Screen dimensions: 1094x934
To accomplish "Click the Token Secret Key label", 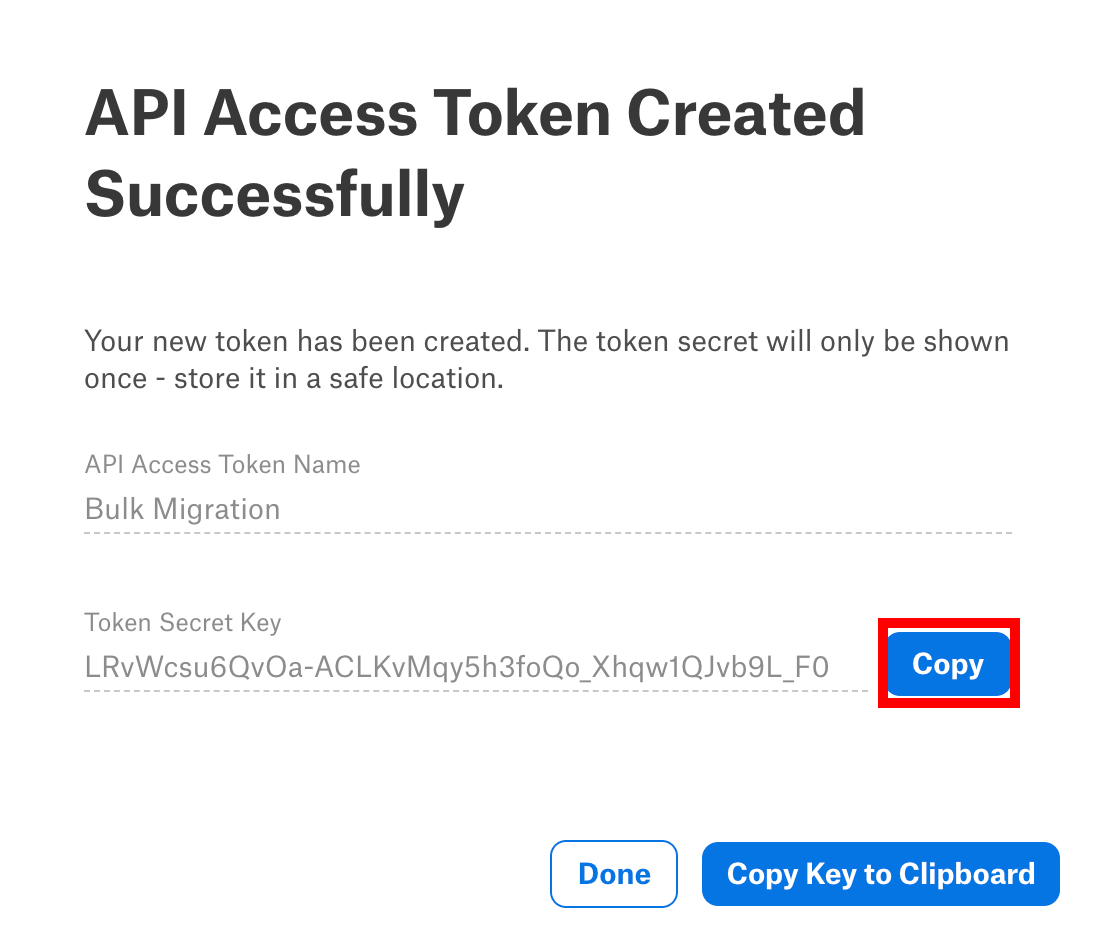I will tap(183, 622).
